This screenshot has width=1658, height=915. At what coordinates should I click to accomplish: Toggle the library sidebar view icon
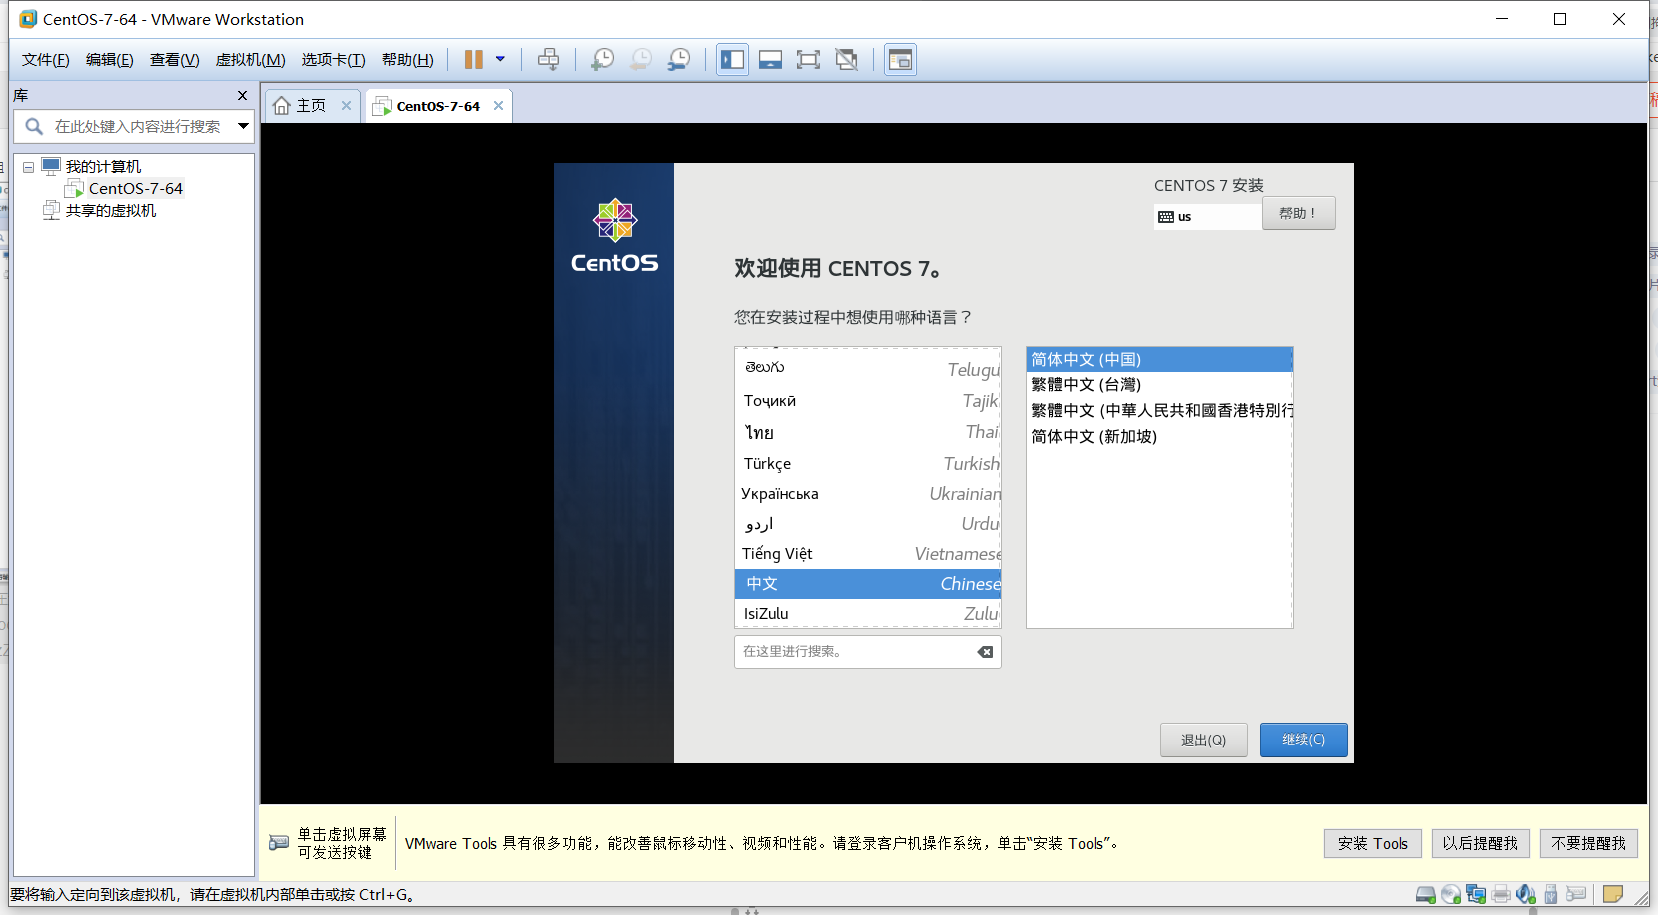[733, 60]
